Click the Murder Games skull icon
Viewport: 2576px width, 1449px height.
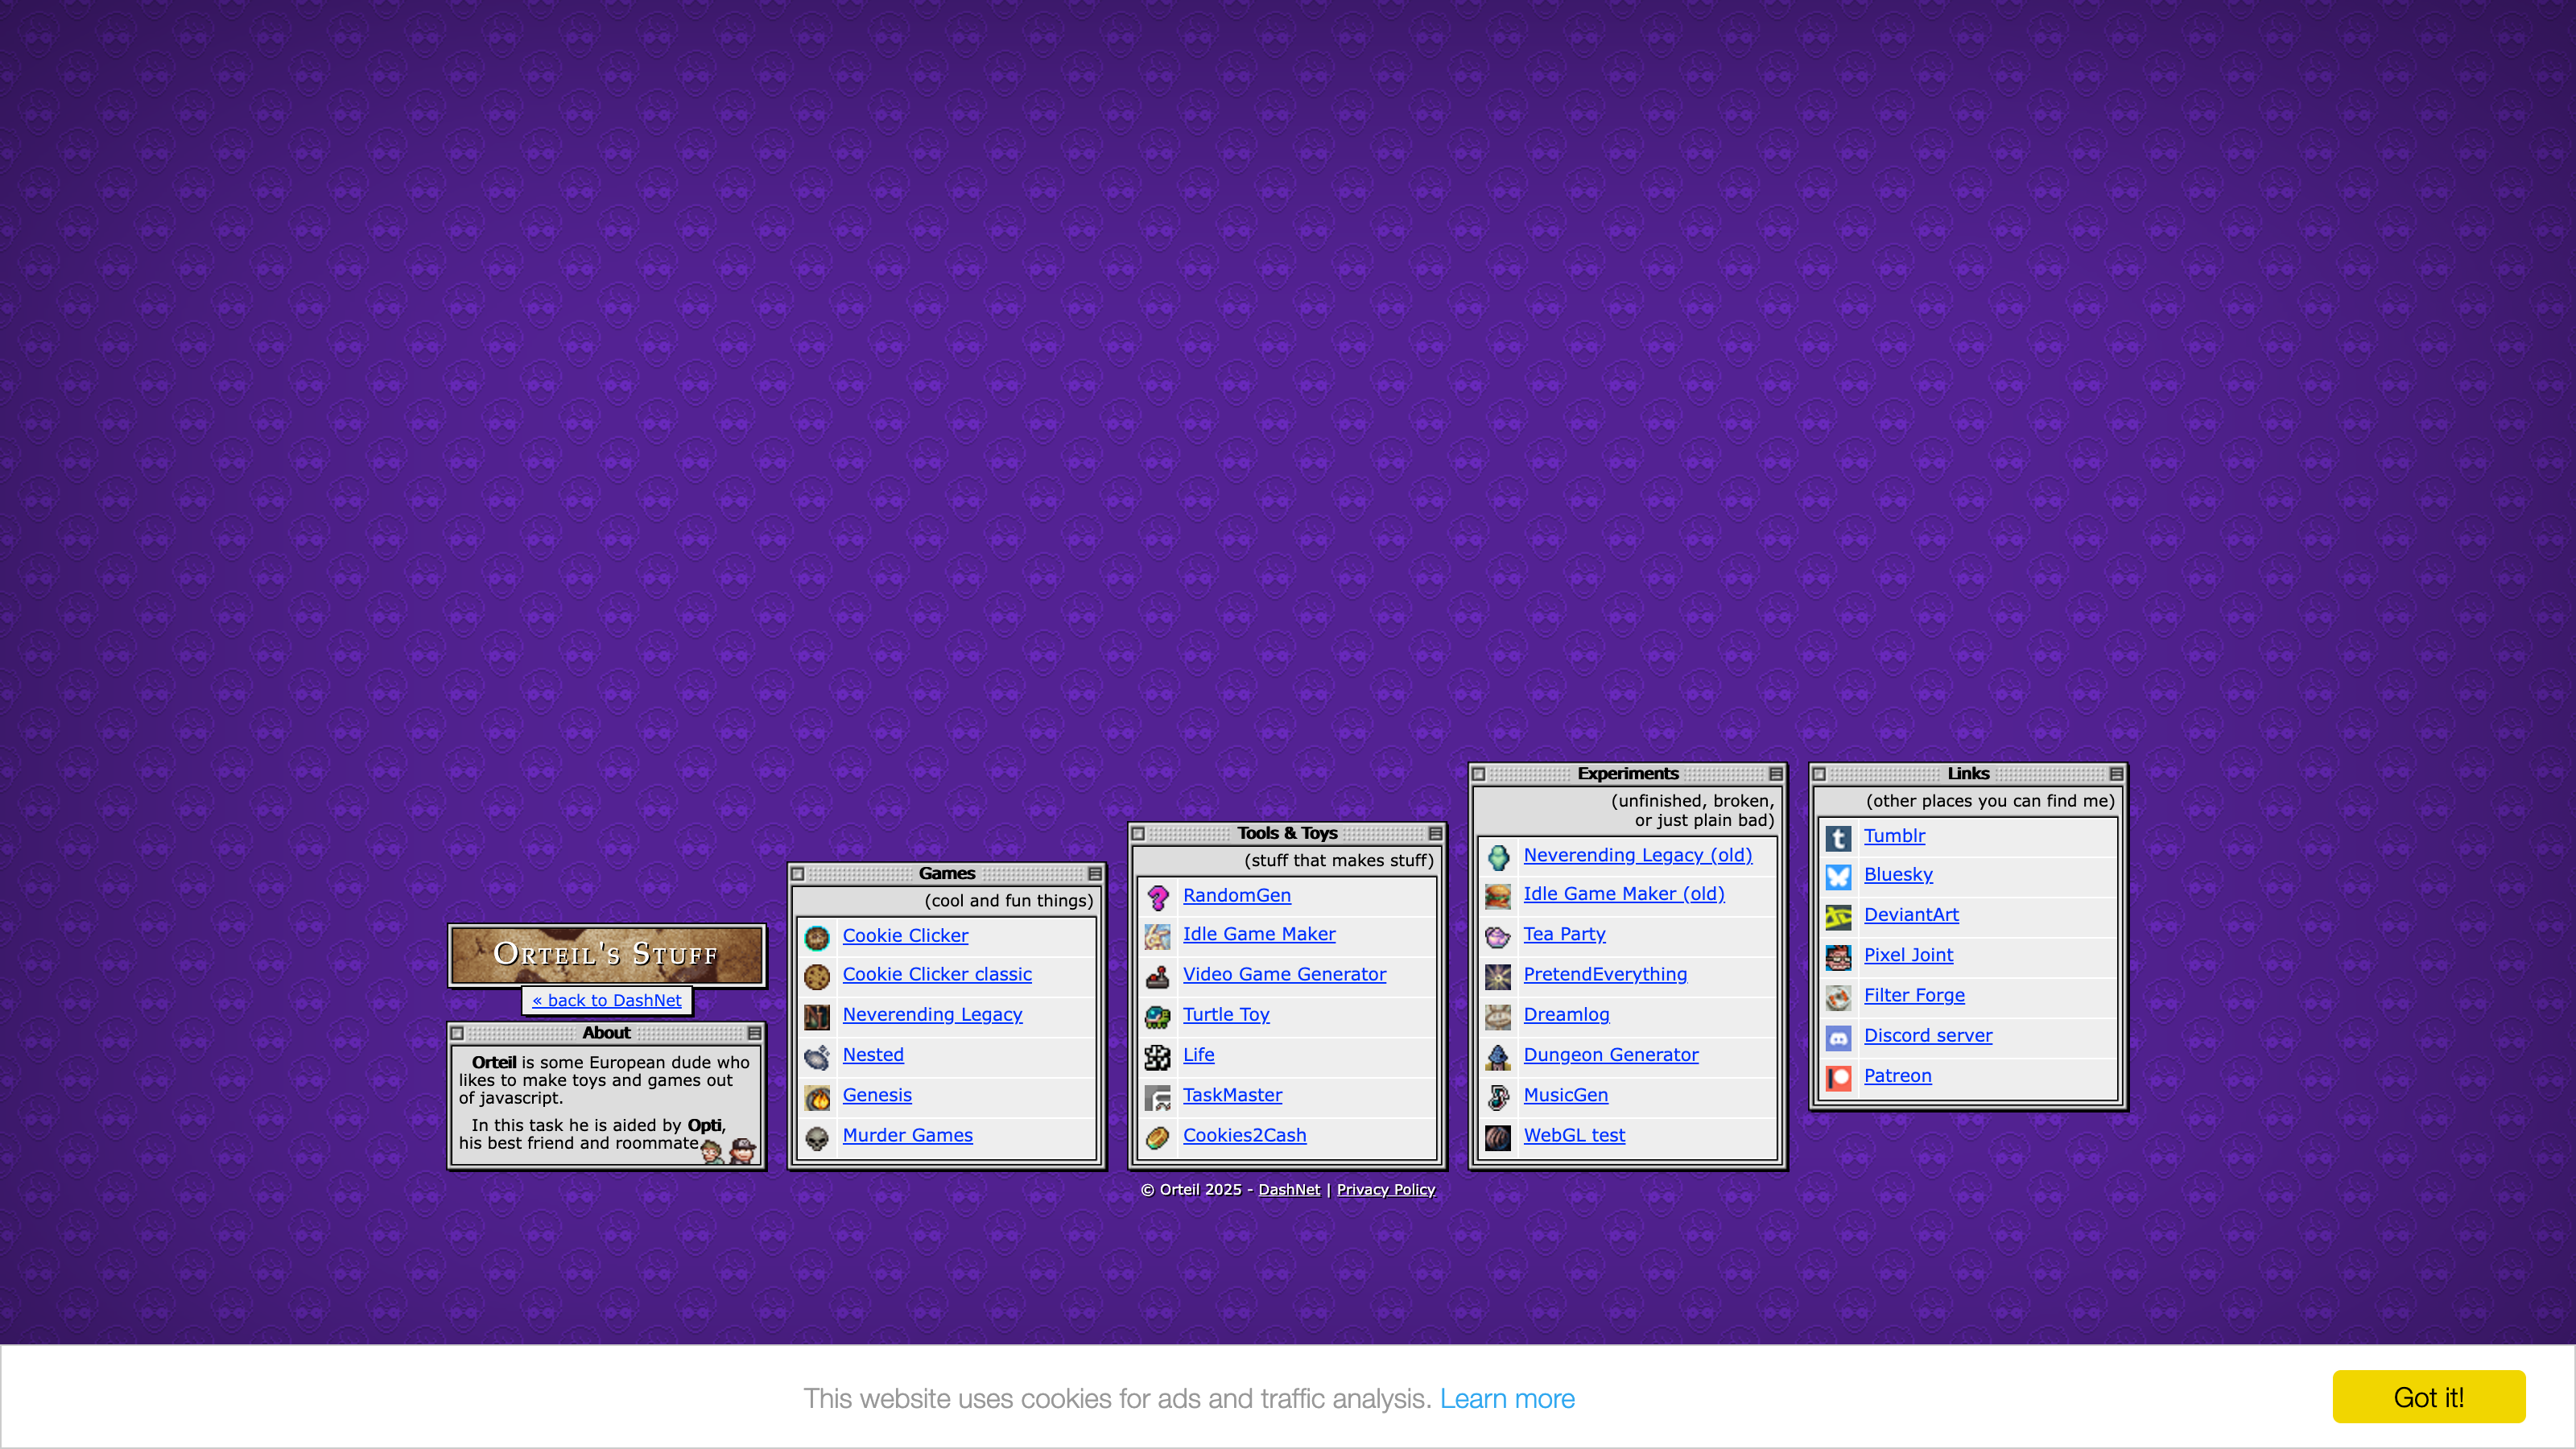coord(817,1138)
